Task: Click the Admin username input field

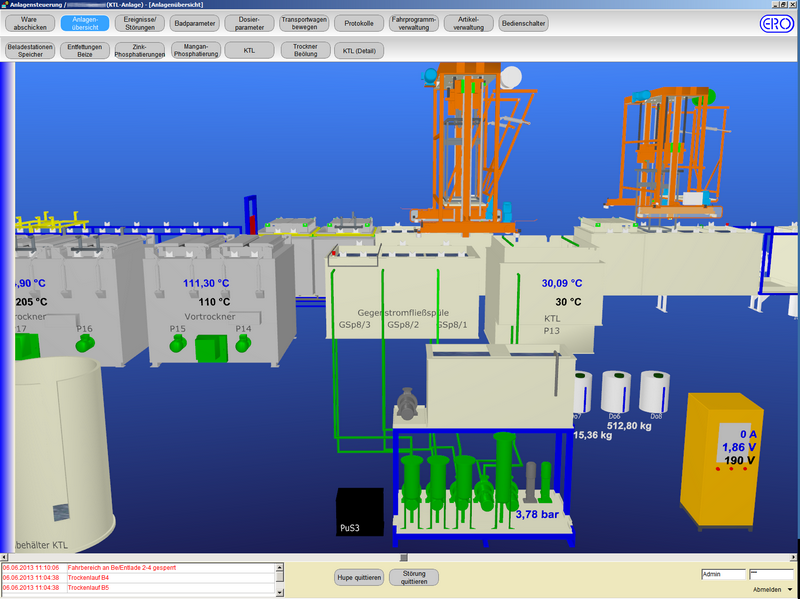Action: pos(723,575)
